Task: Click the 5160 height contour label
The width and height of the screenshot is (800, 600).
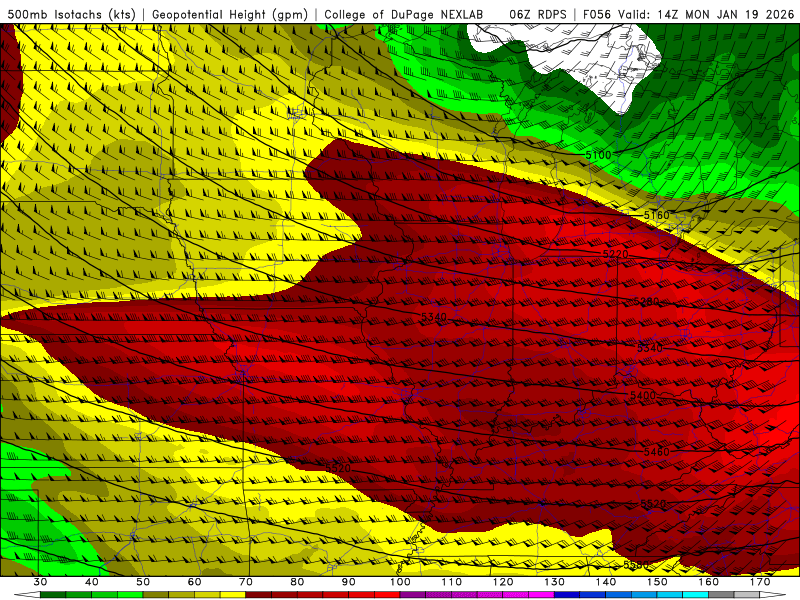Action: (656, 215)
